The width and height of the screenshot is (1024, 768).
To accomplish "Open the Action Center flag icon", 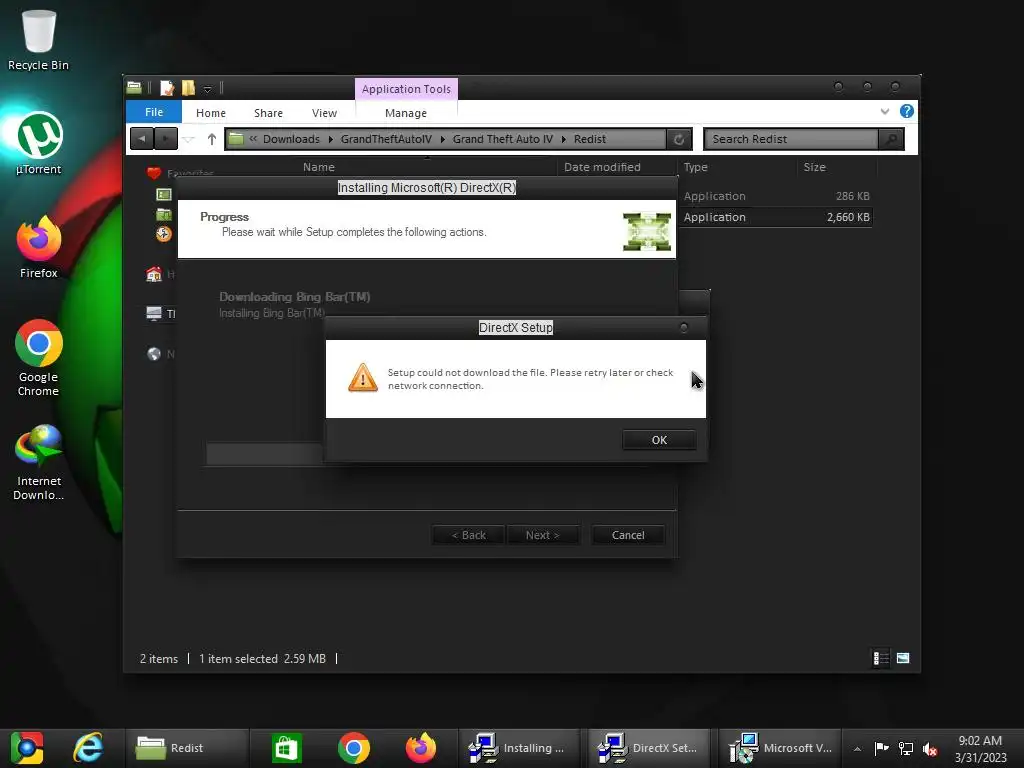I will pyautogui.click(x=882, y=748).
